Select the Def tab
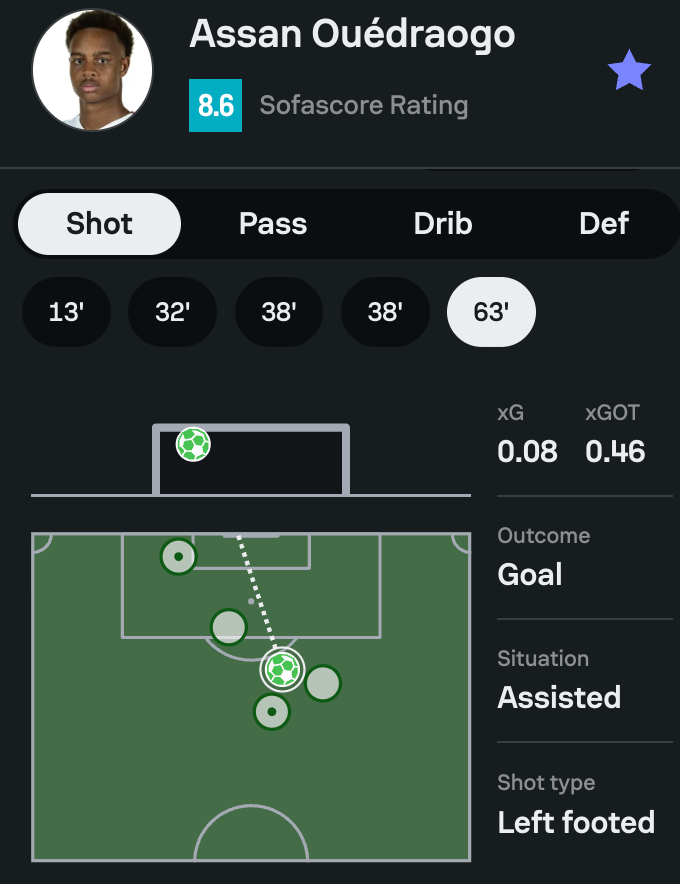The image size is (680, 884). pos(604,223)
